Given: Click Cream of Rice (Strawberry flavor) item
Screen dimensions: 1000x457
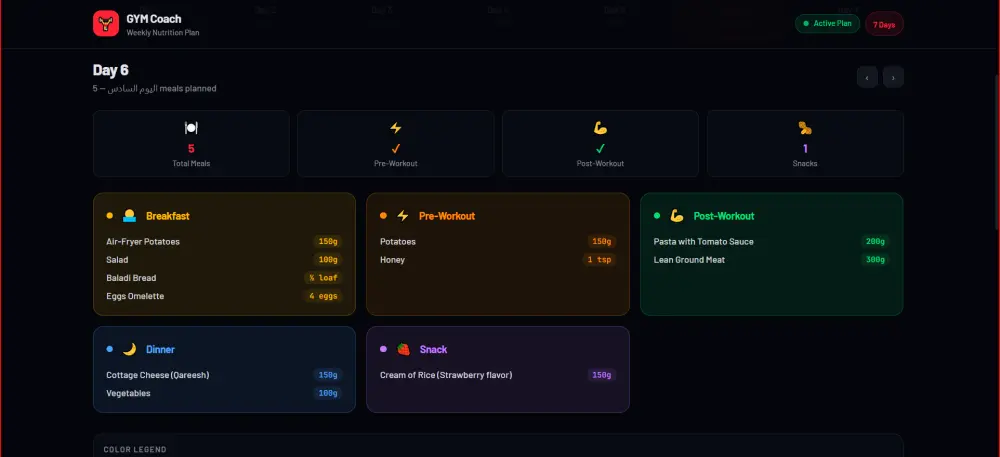Looking at the screenshot, I should tap(446, 375).
